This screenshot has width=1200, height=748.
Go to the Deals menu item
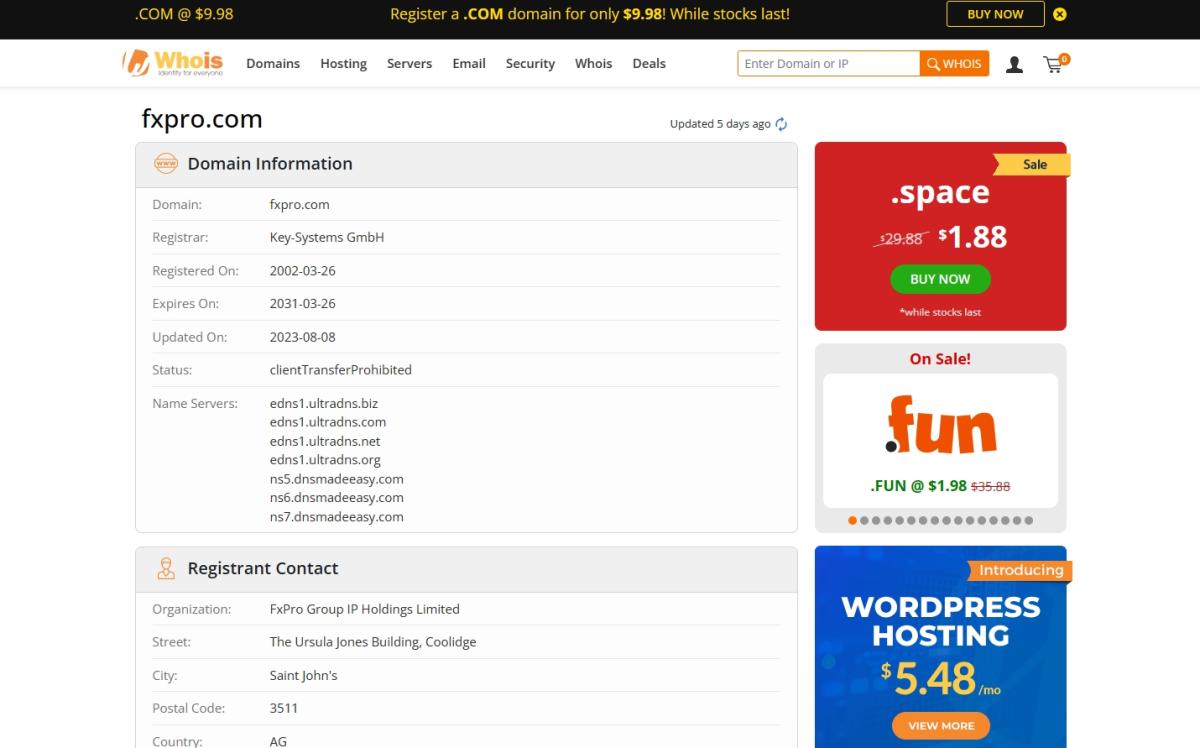click(x=649, y=63)
